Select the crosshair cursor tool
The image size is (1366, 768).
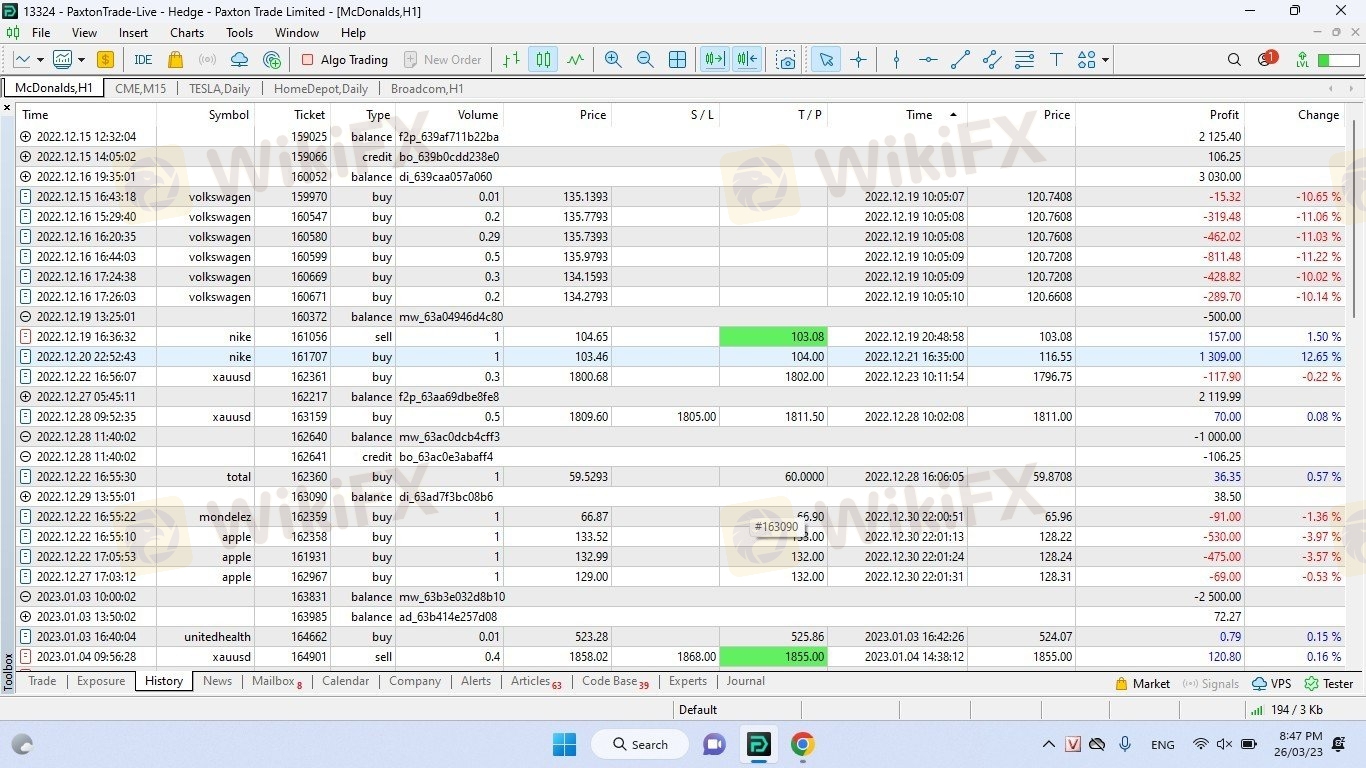click(858, 60)
